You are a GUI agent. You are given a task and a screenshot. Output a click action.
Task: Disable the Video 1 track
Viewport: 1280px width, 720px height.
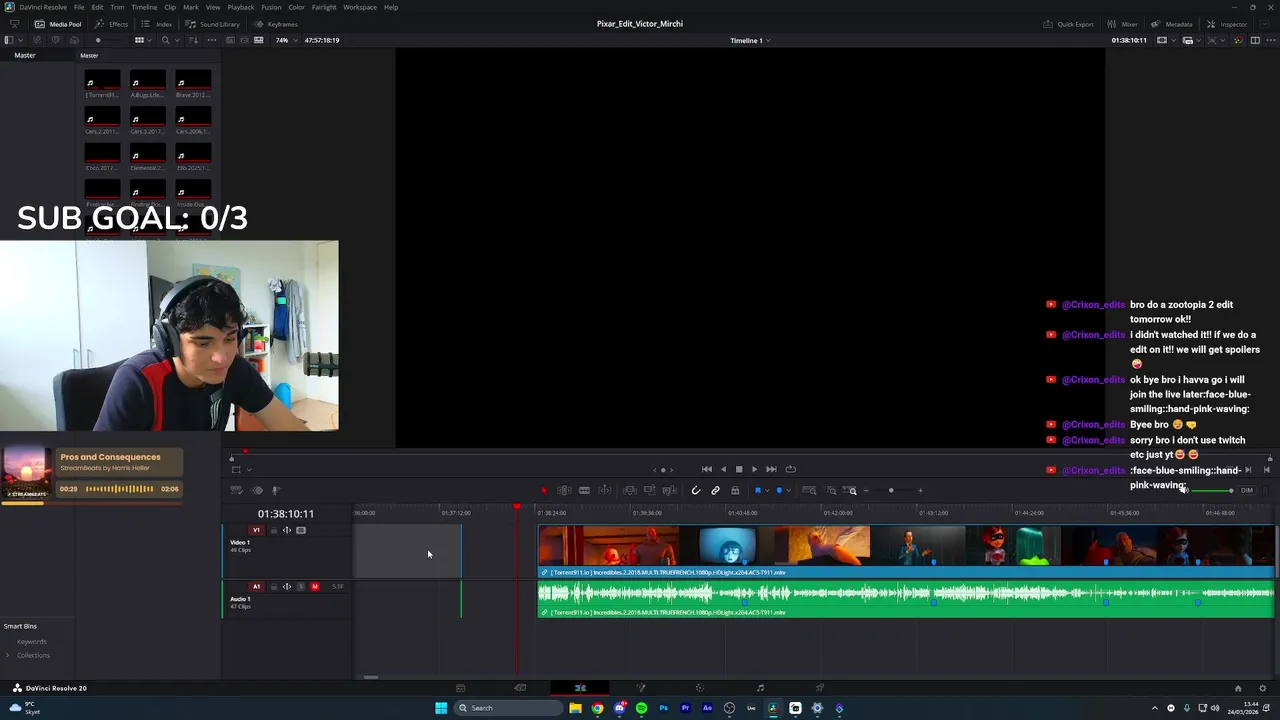(301, 530)
